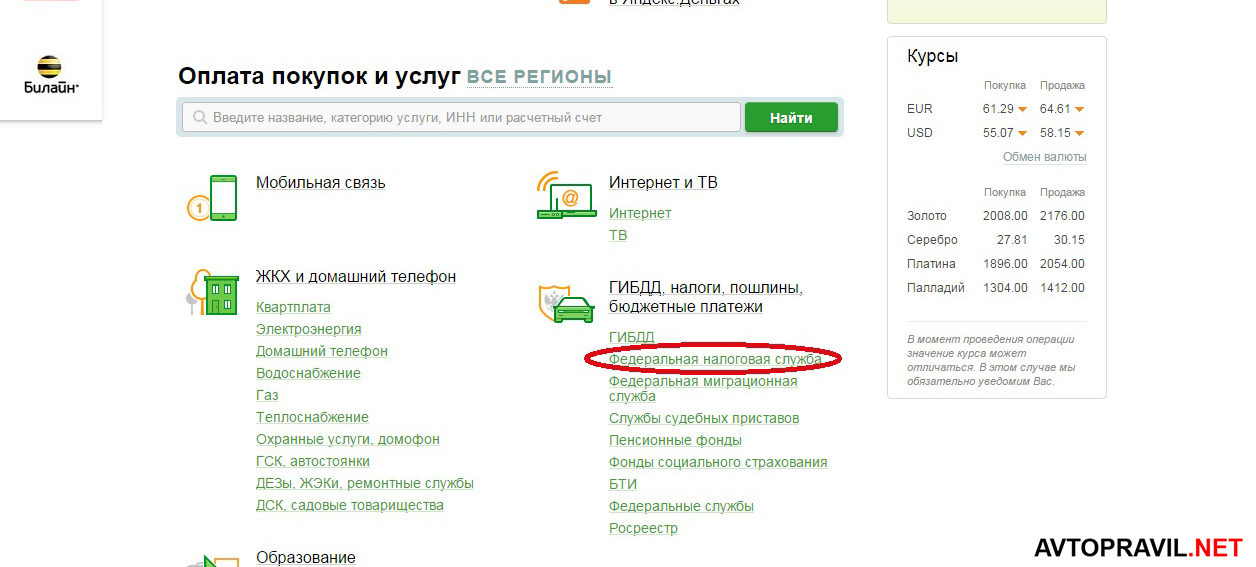This screenshot has height=567, width=1256.
Task: Click the Серебро row label
Action: tap(932, 240)
